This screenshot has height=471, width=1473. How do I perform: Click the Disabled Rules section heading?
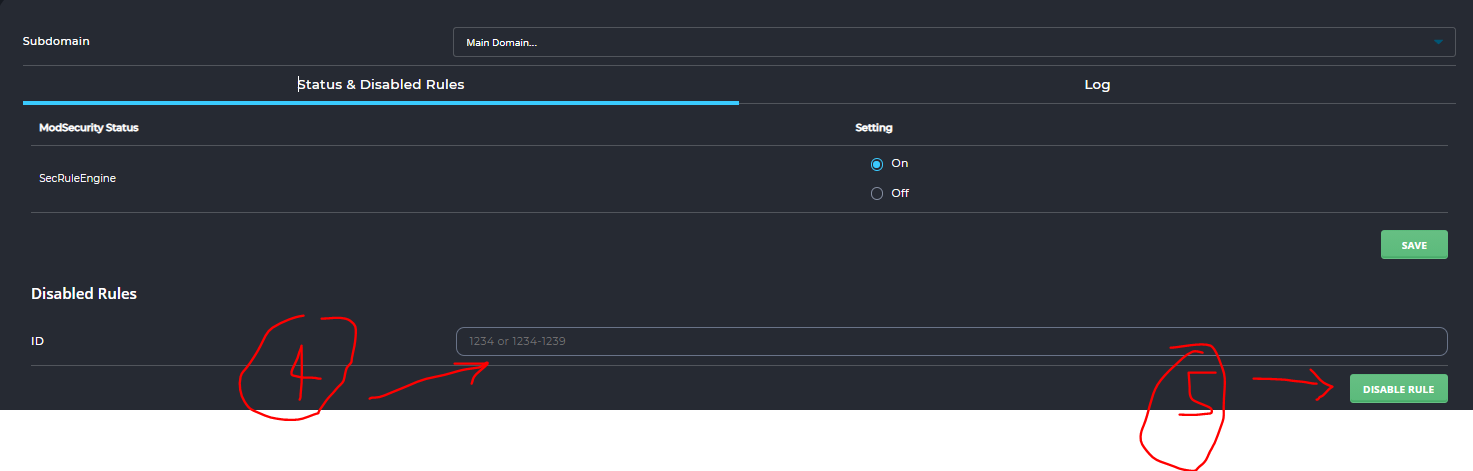click(84, 294)
